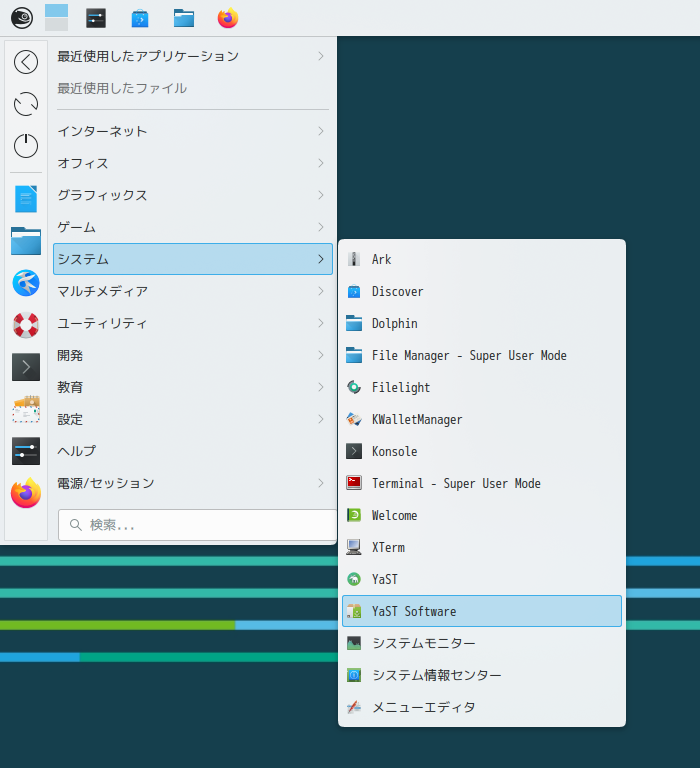The height and width of the screenshot is (768, 700).
Task: Launch Firefox from the top panel
Action: 228,18
